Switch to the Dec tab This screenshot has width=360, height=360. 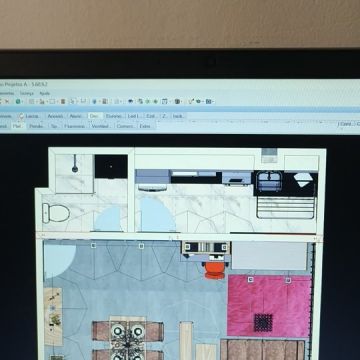click(94, 116)
